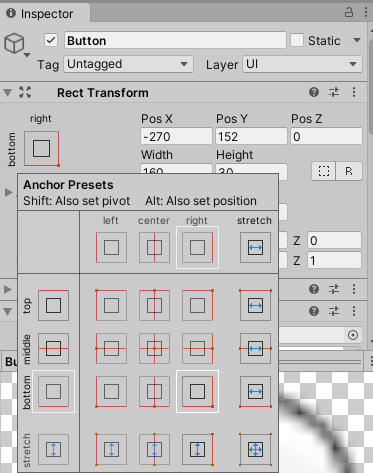Click the Pos Z field
373x473 pixels.
coord(326,136)
